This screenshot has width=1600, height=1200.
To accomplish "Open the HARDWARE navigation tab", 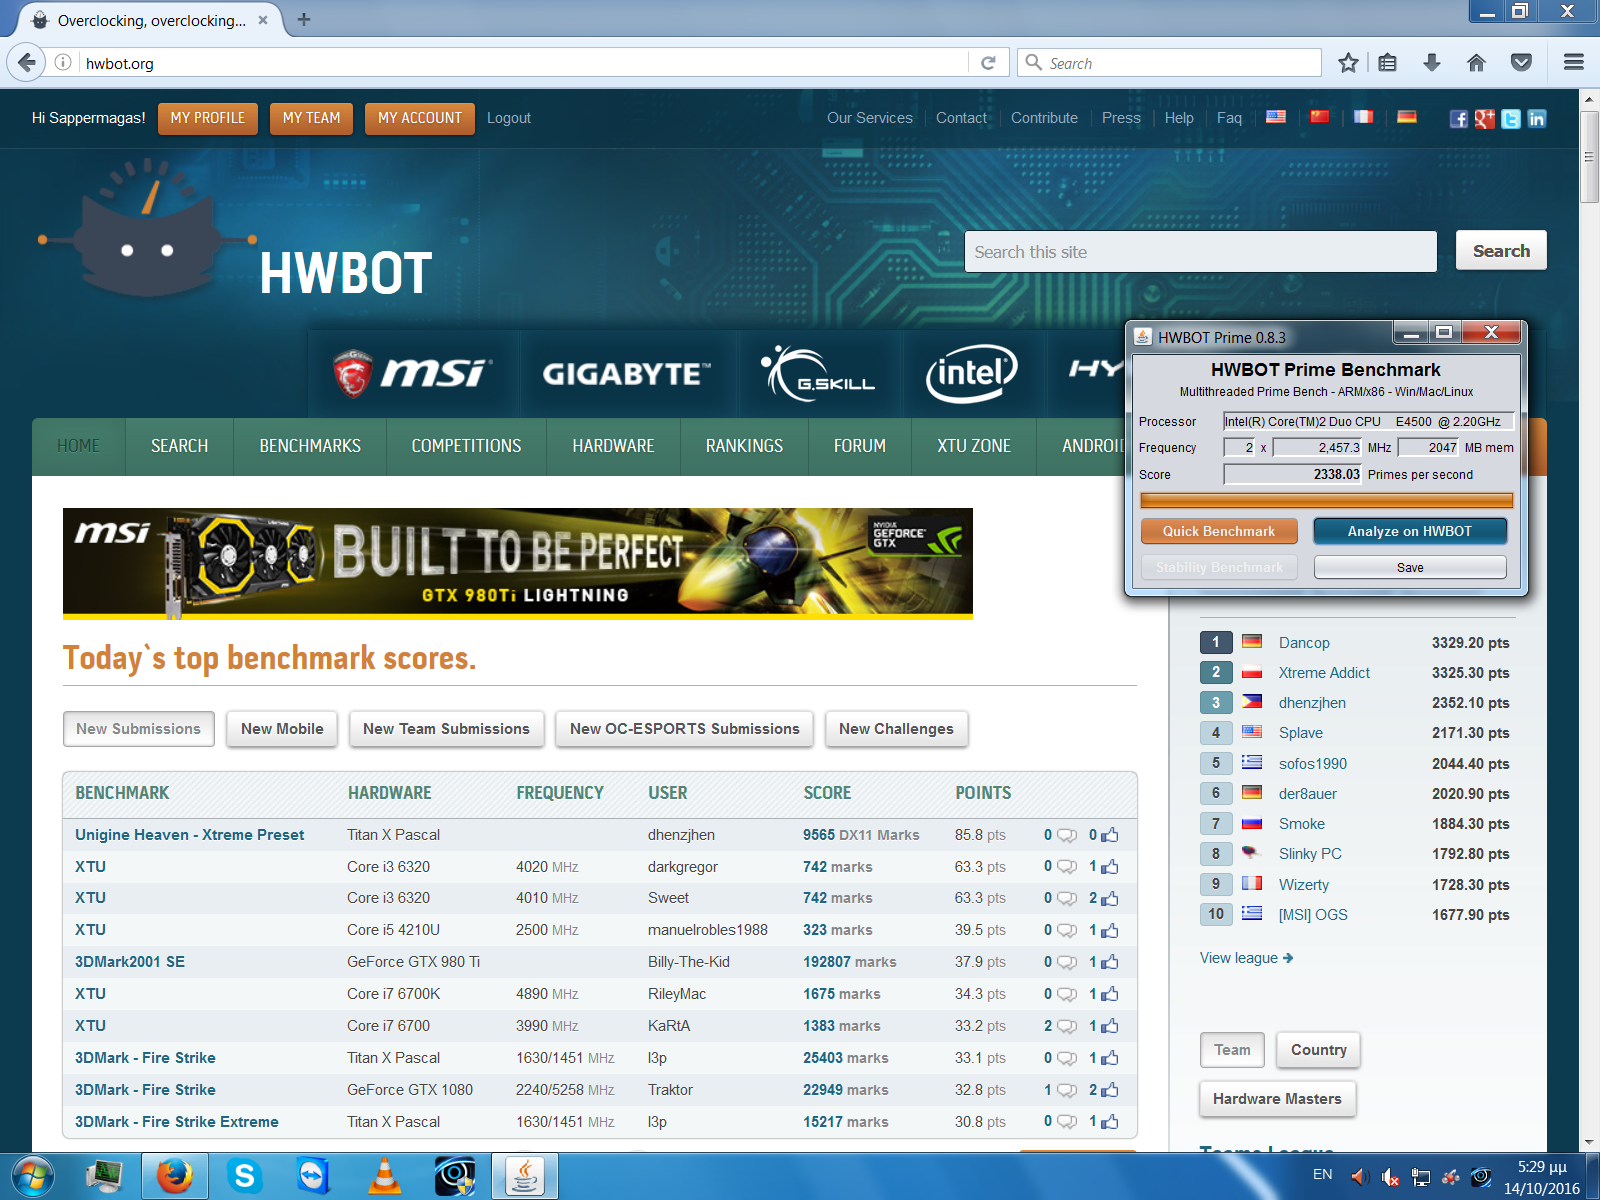I will tap(613, 446).
